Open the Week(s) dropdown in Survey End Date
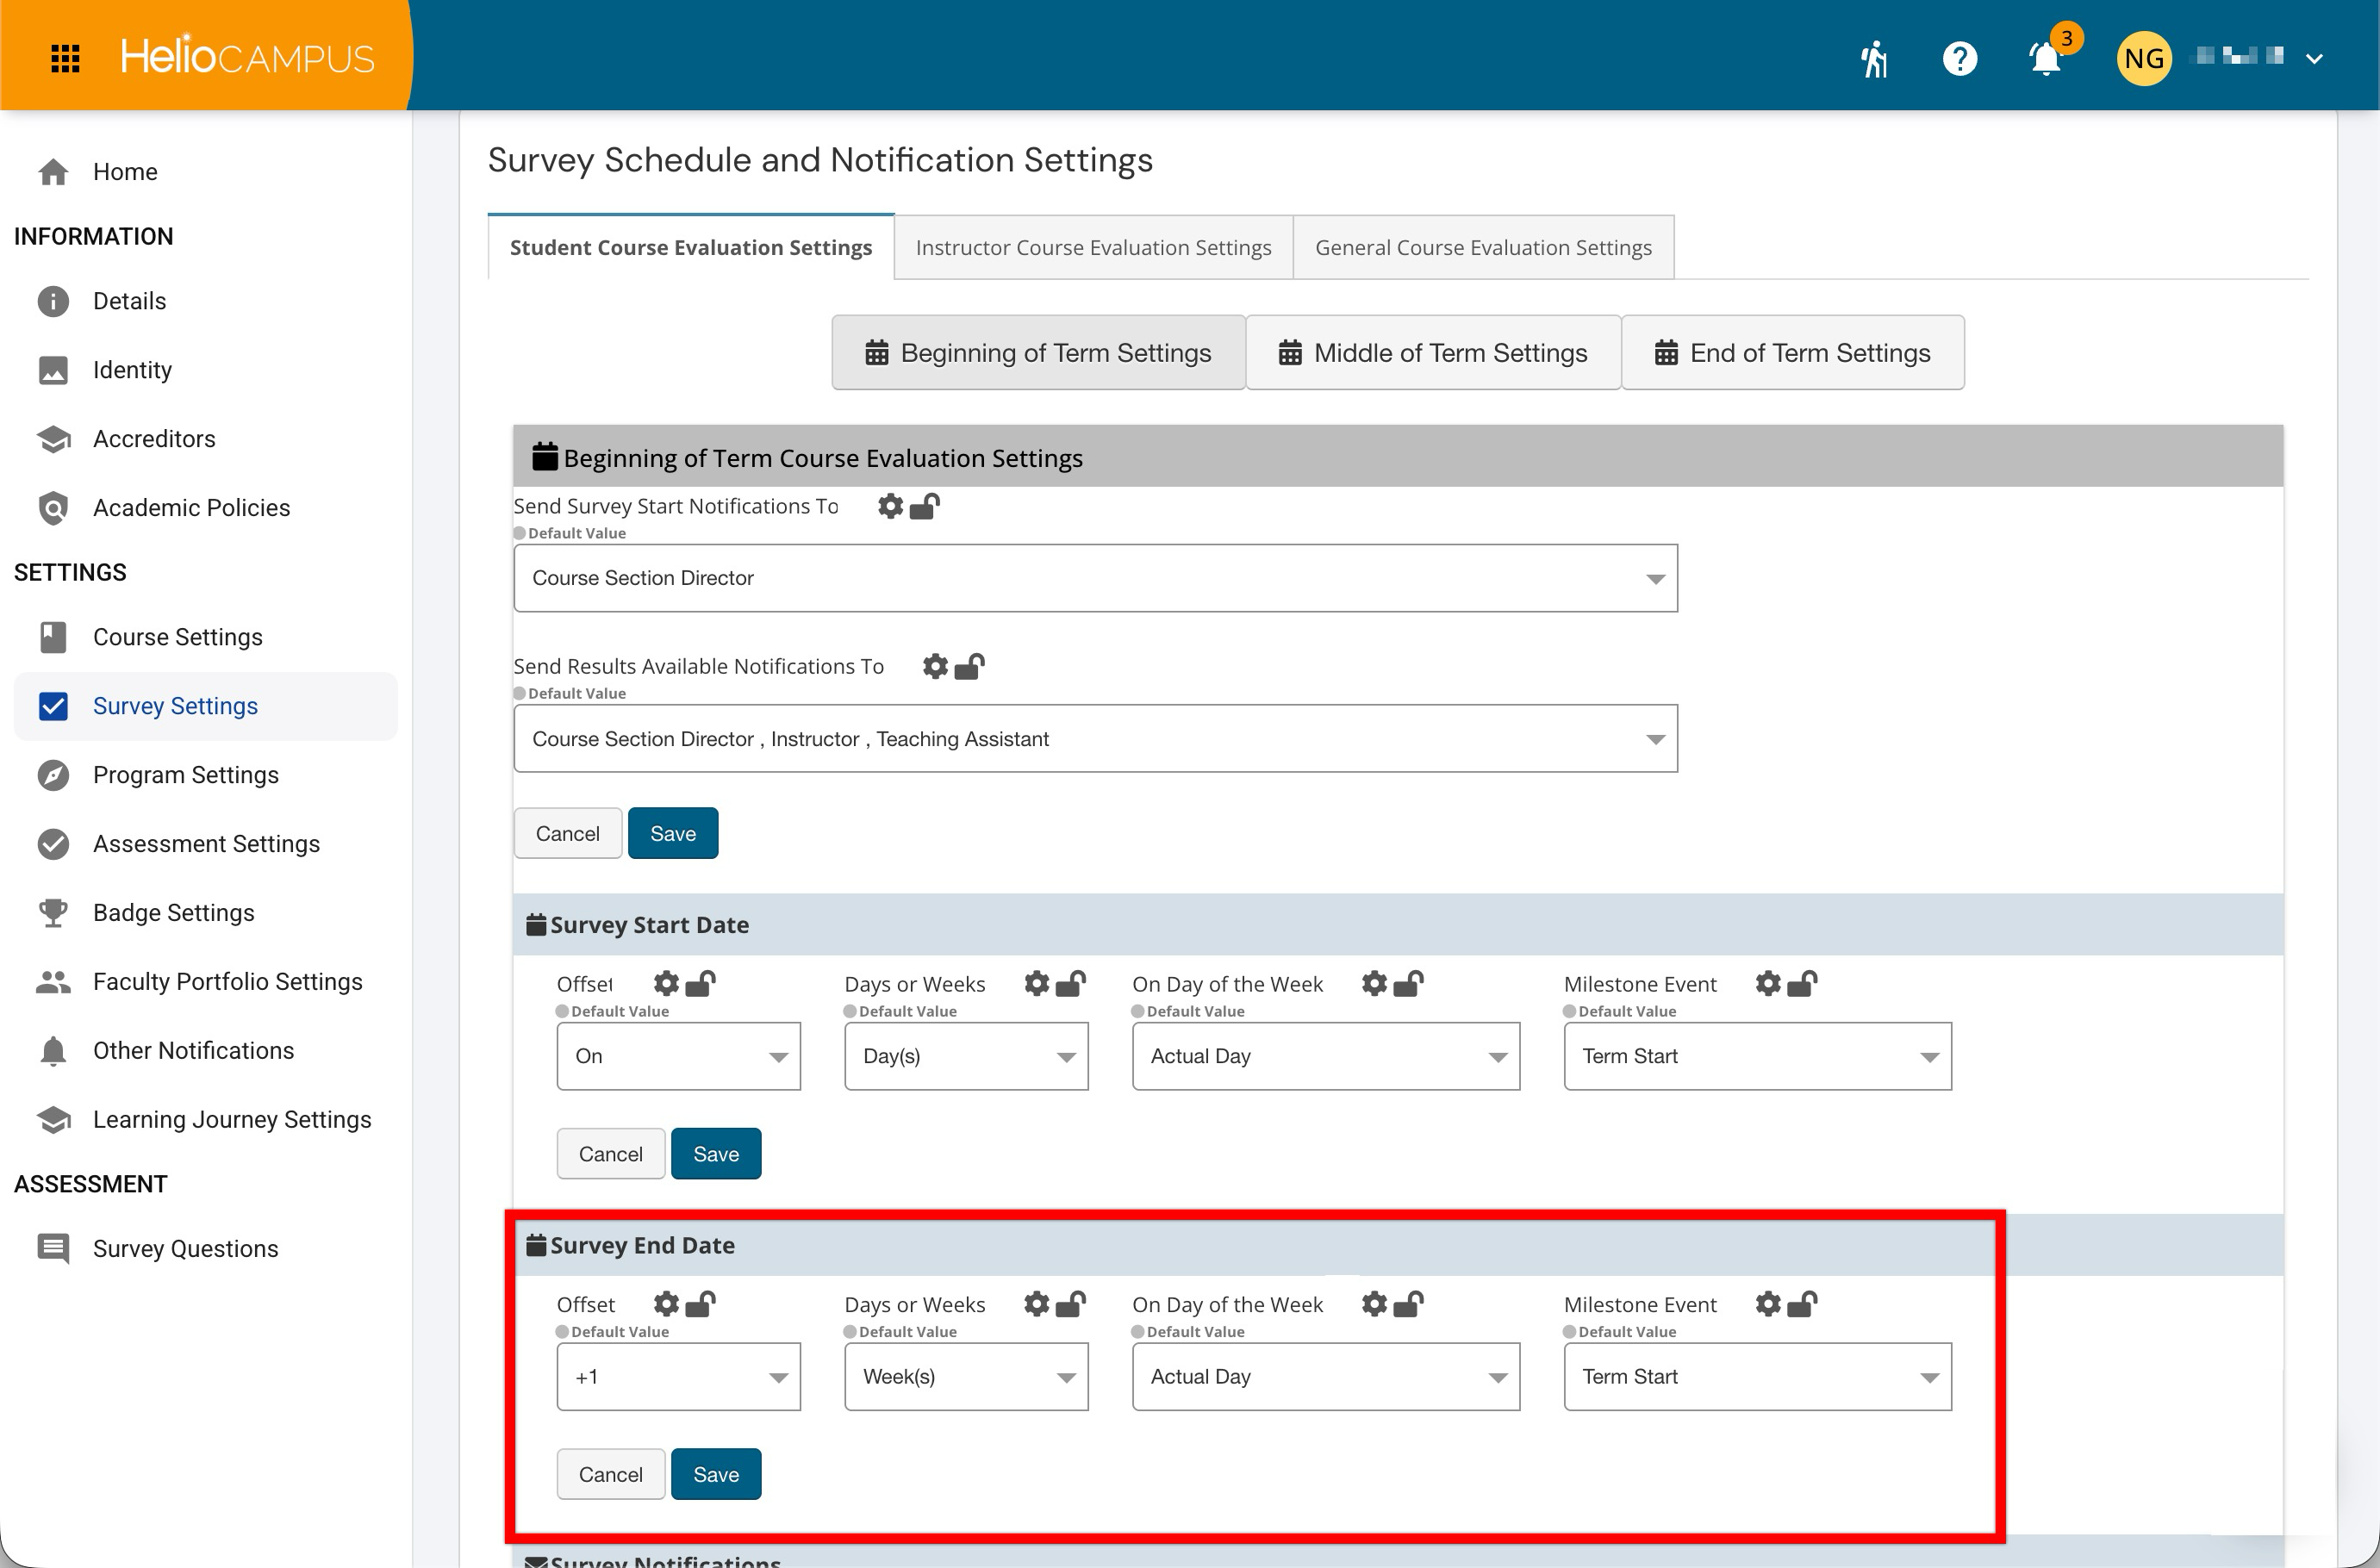This screenshot has height=1568, width=2380. click(x=966, y=1377)
